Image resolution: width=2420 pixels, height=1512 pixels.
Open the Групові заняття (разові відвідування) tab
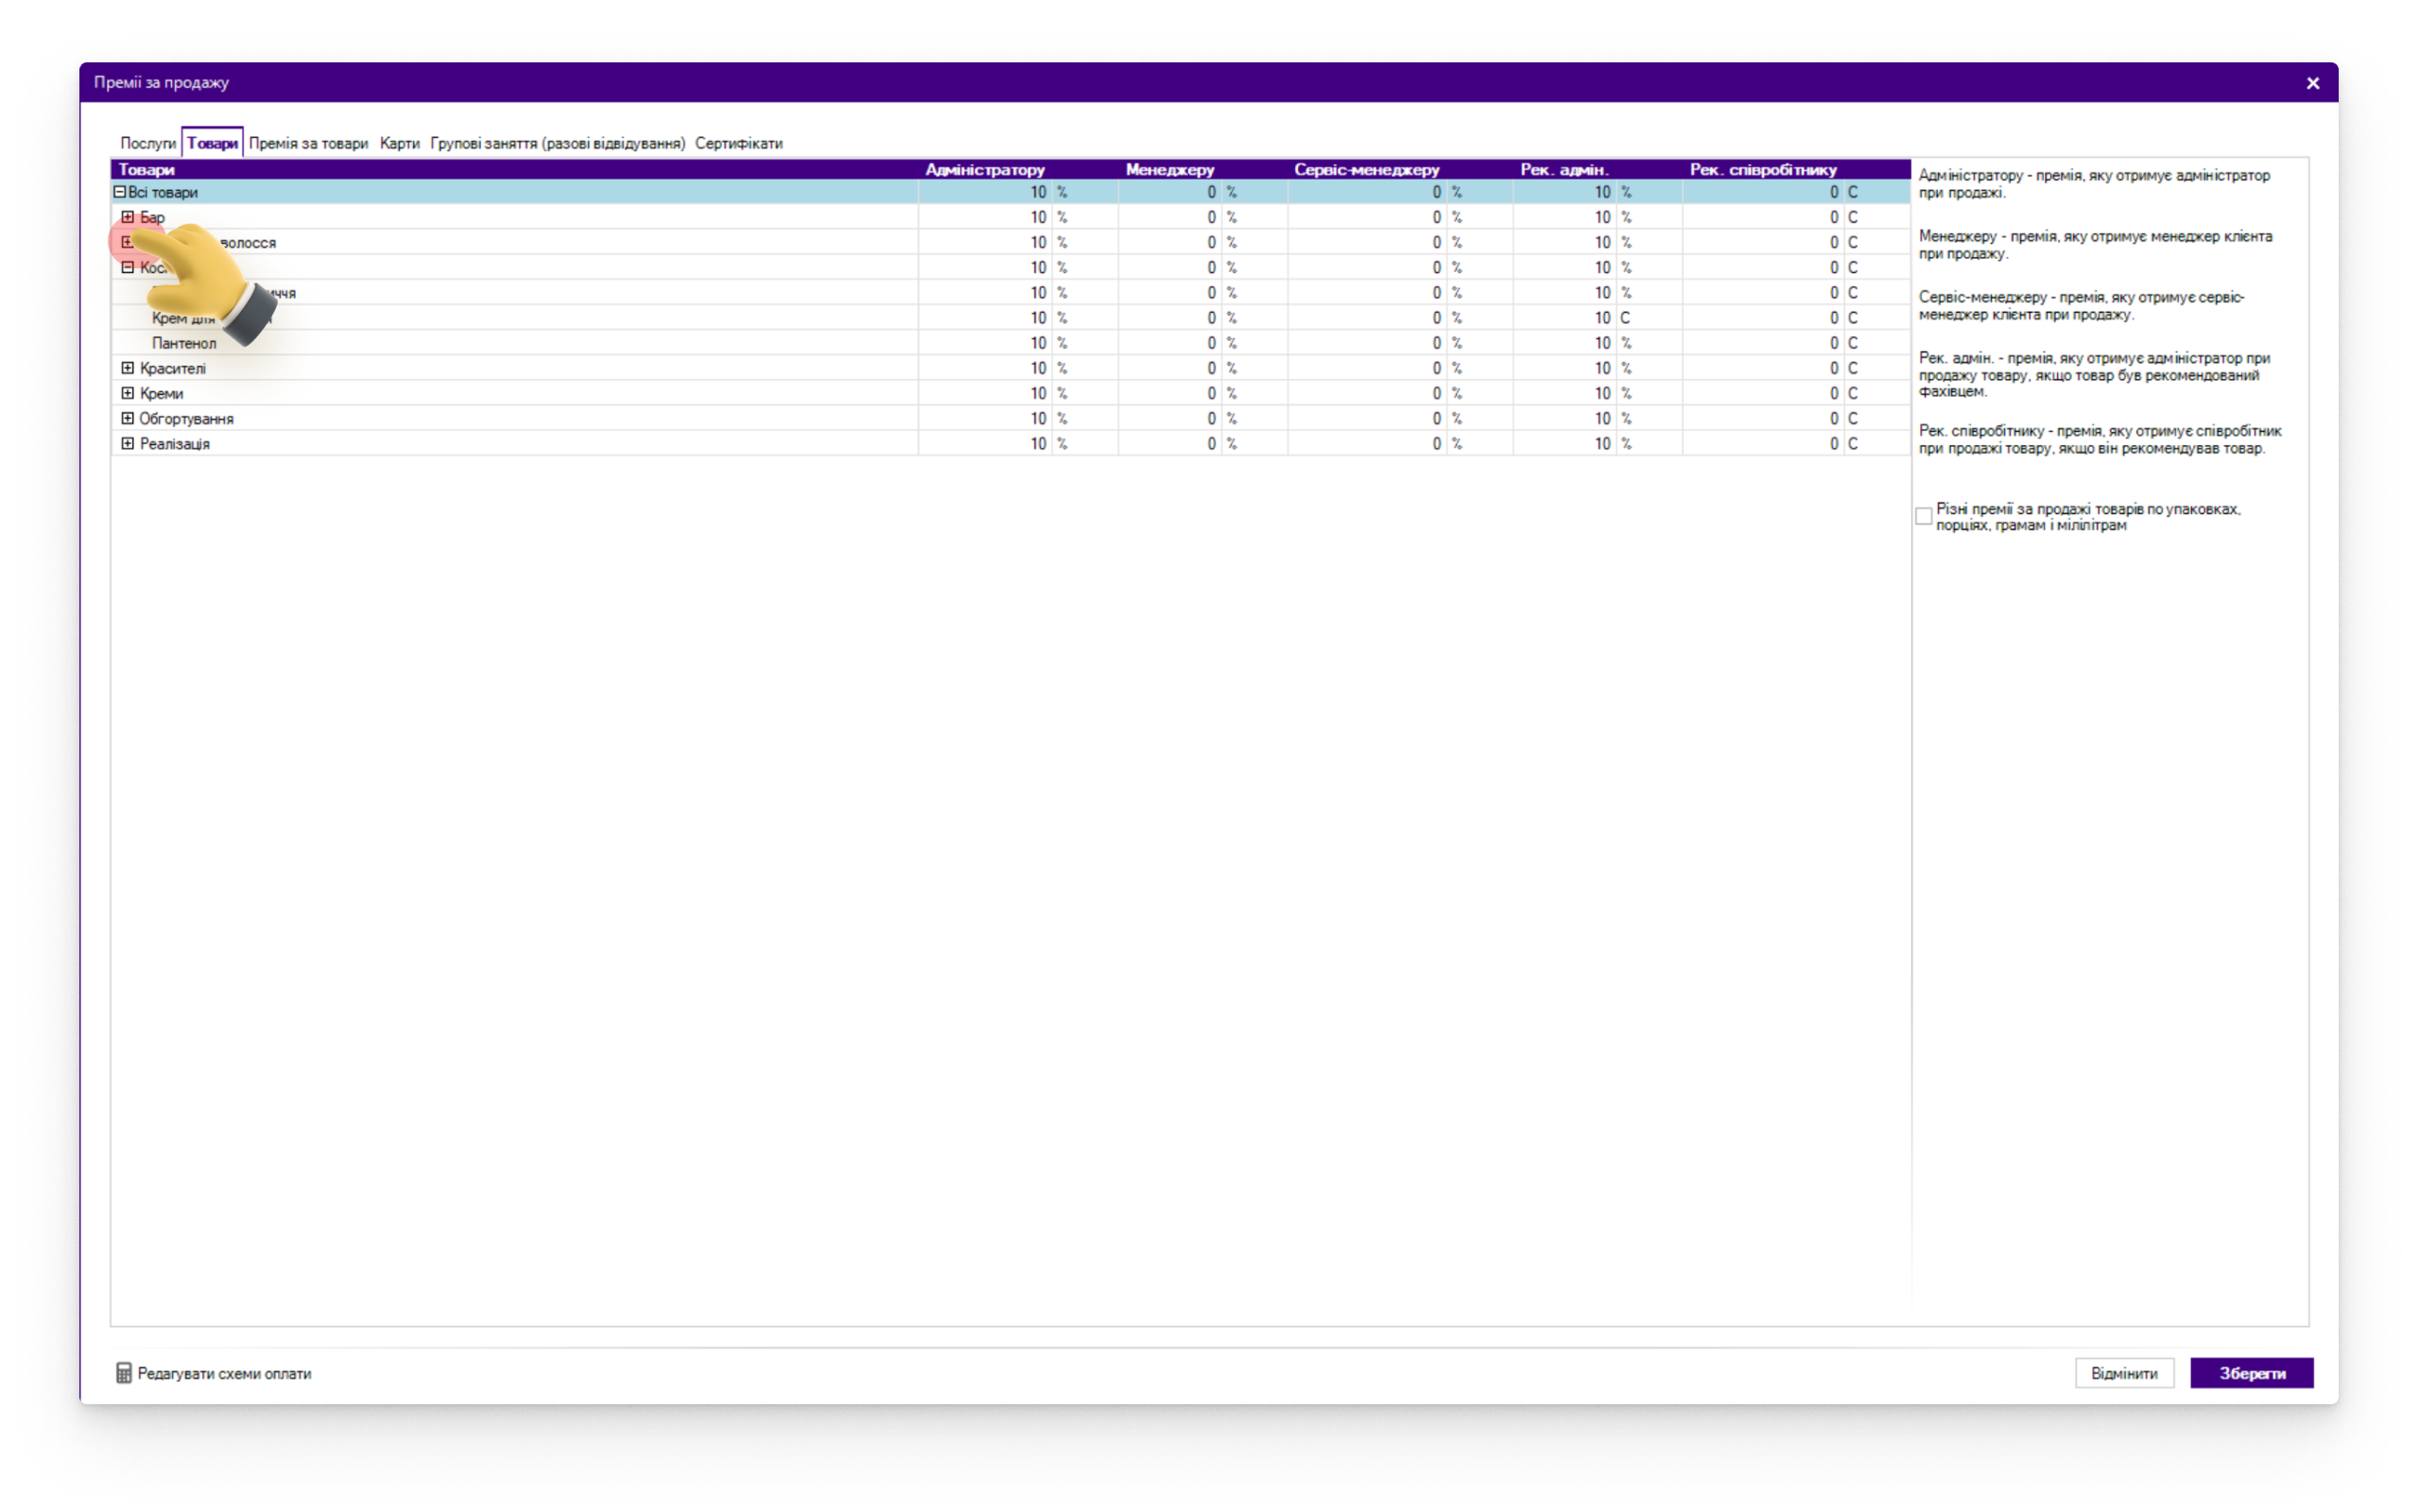557,143
